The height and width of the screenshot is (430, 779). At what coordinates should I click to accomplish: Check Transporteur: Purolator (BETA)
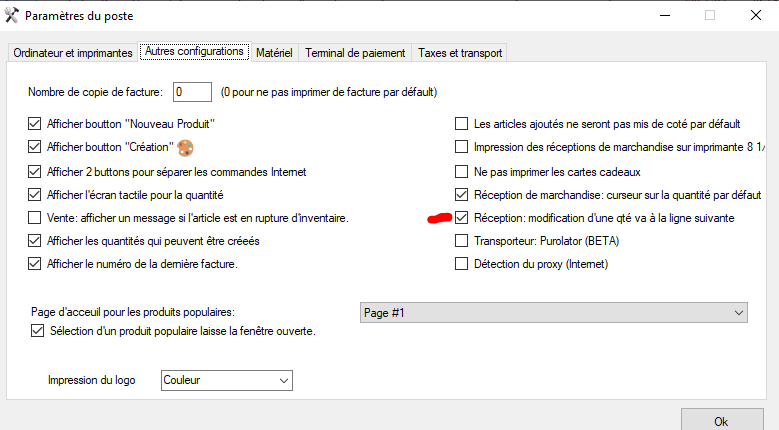[462, 241]
